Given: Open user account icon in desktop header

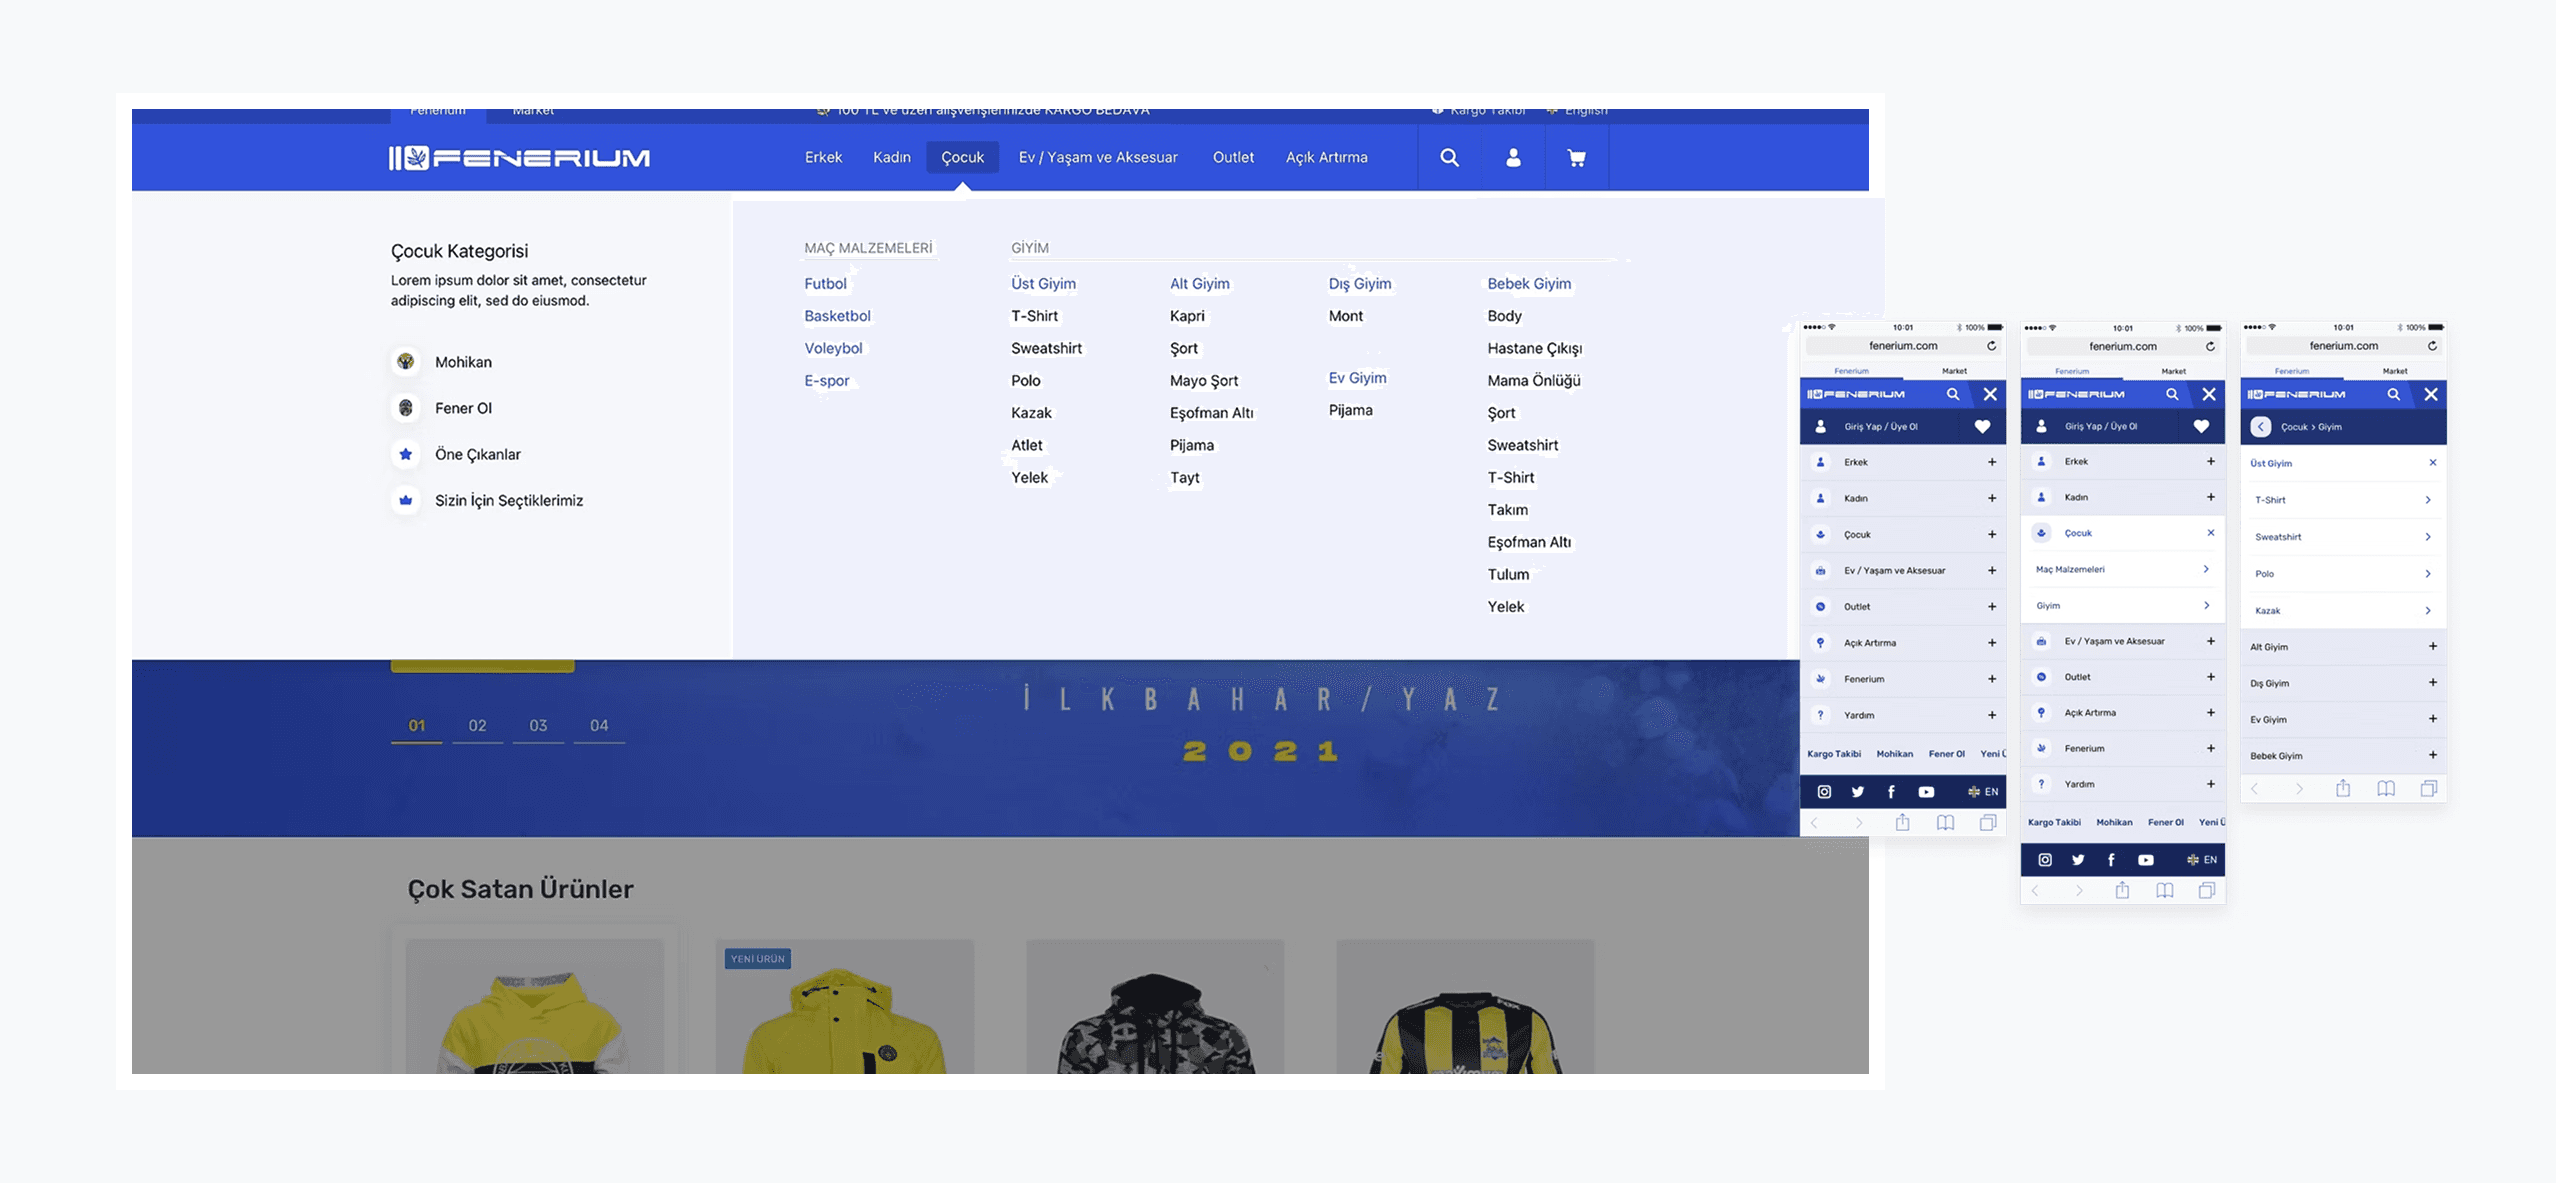Looking at the screenshot, I should [x=1513, y=157].
